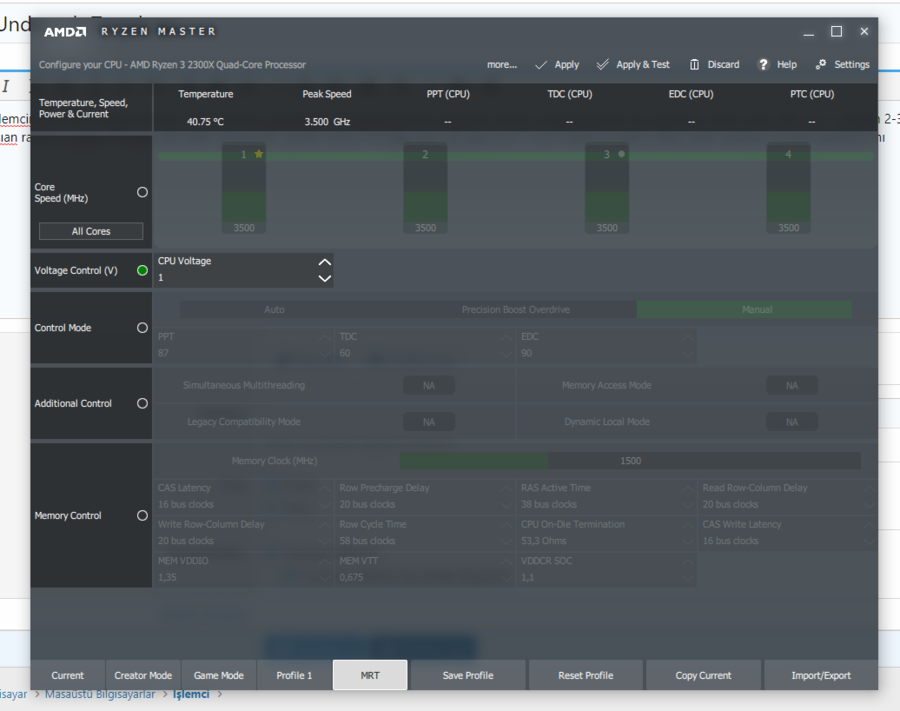The height and width of the screenshot is (711, 900).
Task: Increase CPU Voltage with up arrow
Action: click(x=324, y=262)
